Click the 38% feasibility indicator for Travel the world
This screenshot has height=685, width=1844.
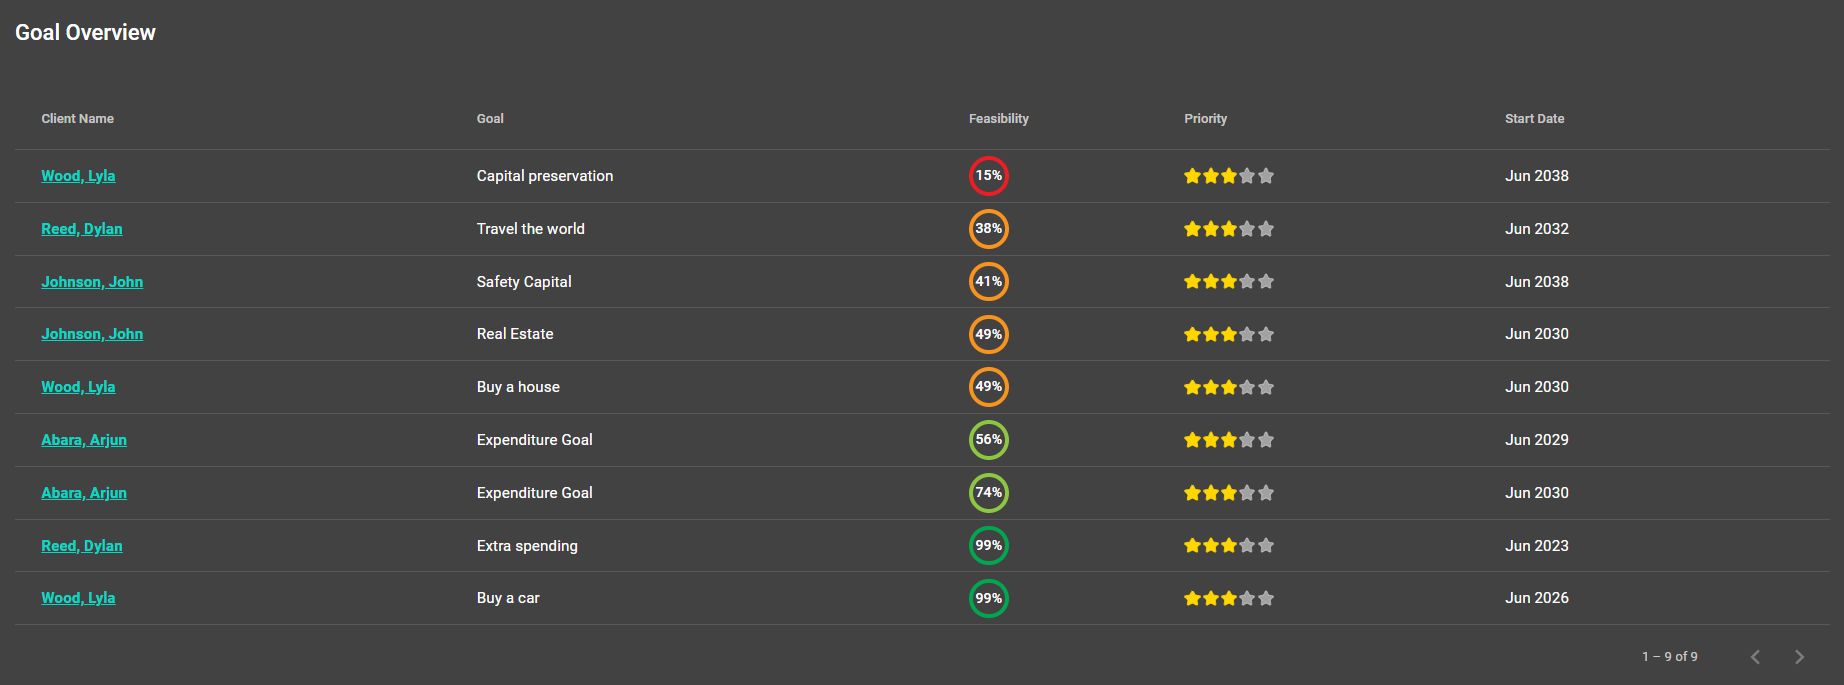988,229
